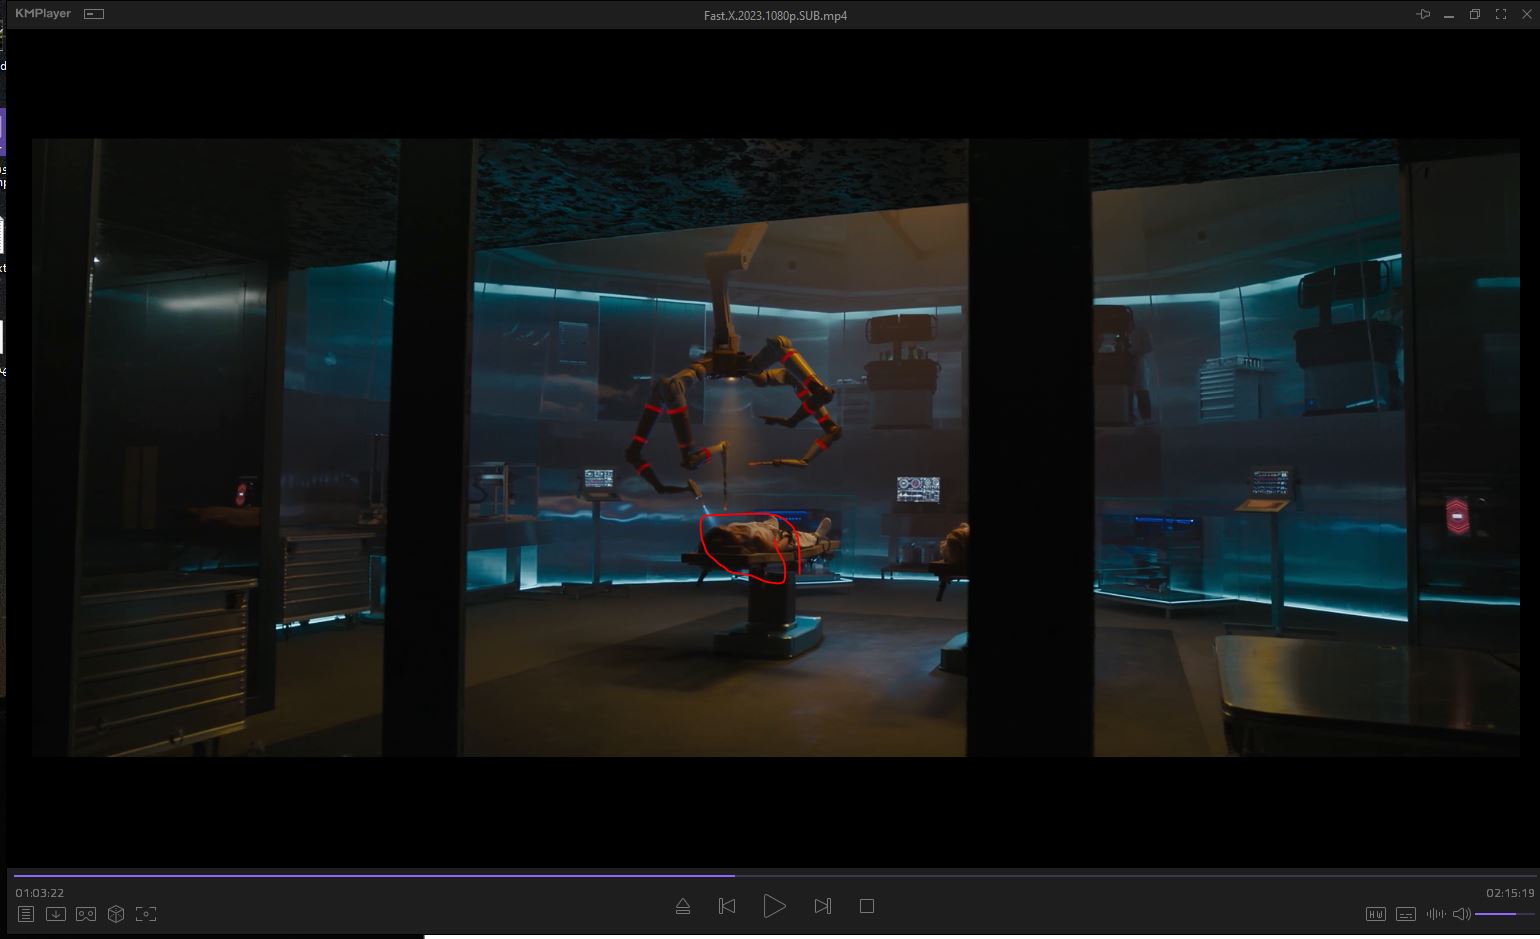Click the download video icon

(56, 914)
